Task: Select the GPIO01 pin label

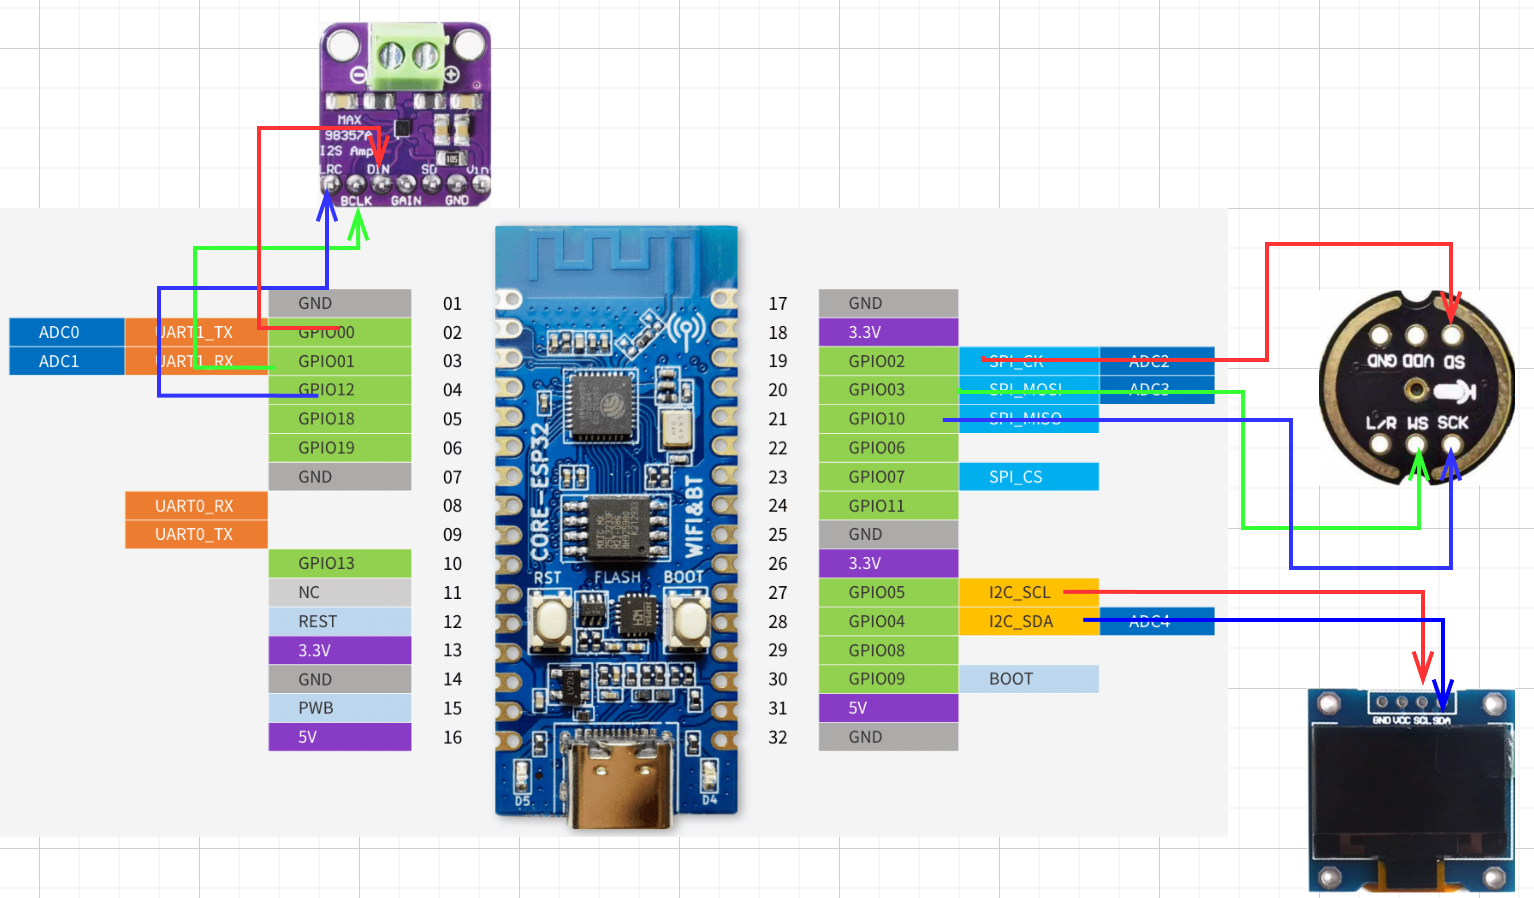Action: click(340, 361)
